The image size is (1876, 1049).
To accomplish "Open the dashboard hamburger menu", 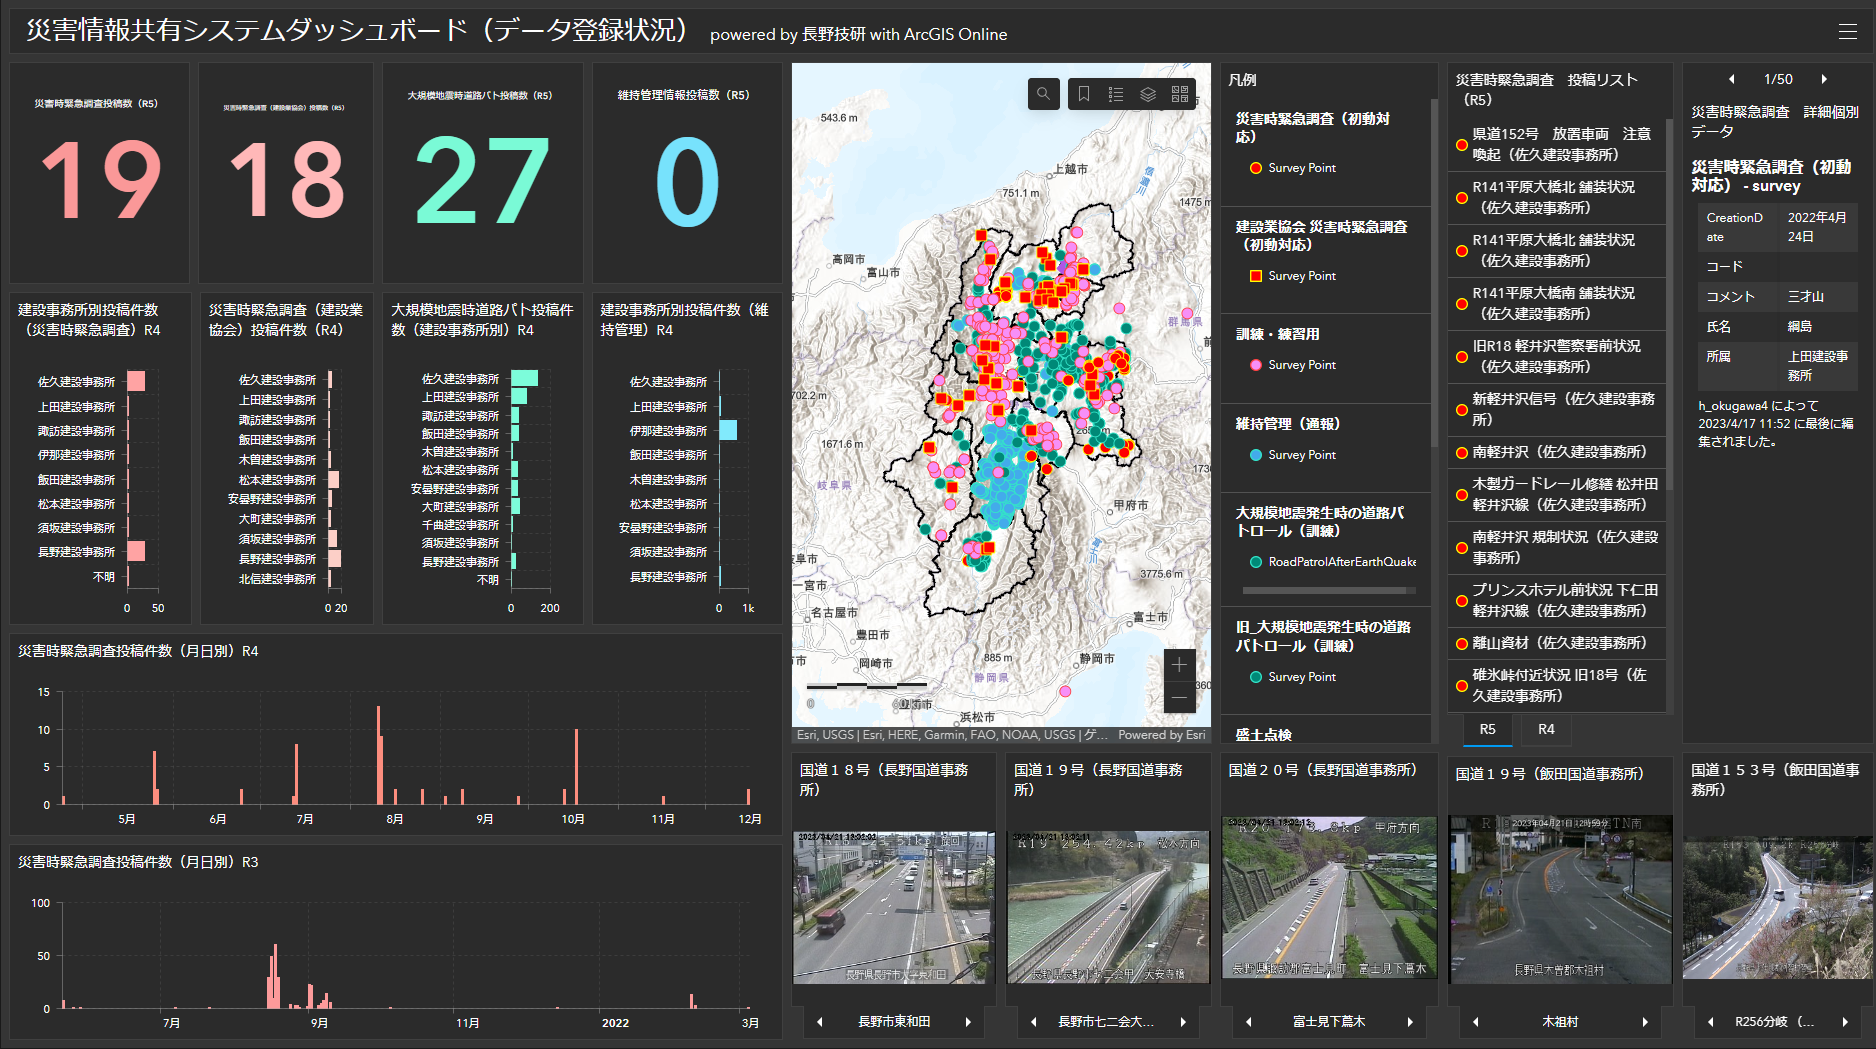I will (1849, 30).
